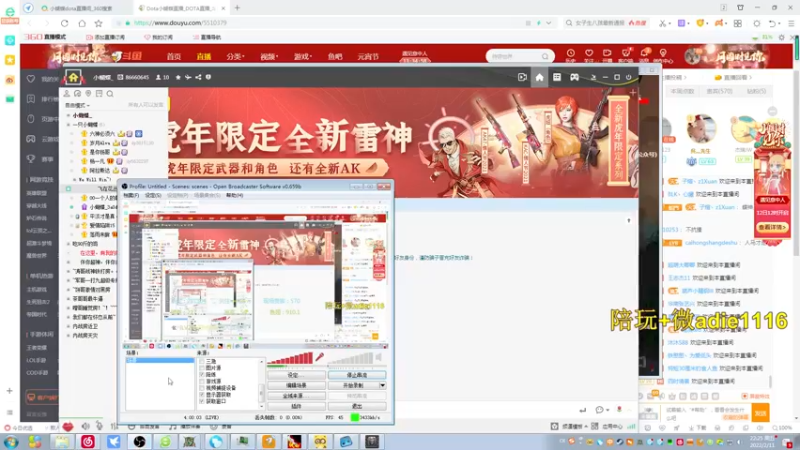Screen dimensions: 800x450
Task: Toggle the topmost source checkbox in OBS list
Action: coord(202,361)
